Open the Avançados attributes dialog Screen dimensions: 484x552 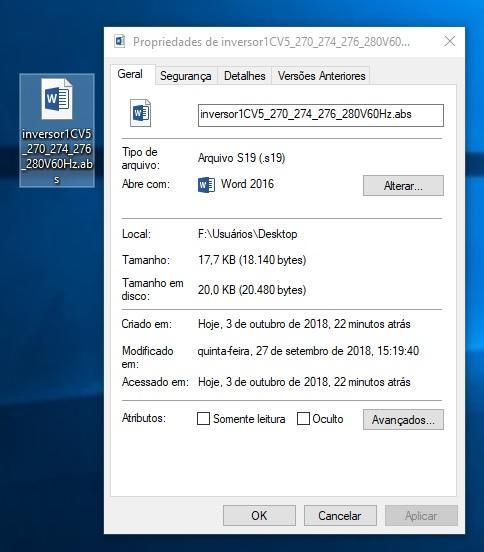403,420
